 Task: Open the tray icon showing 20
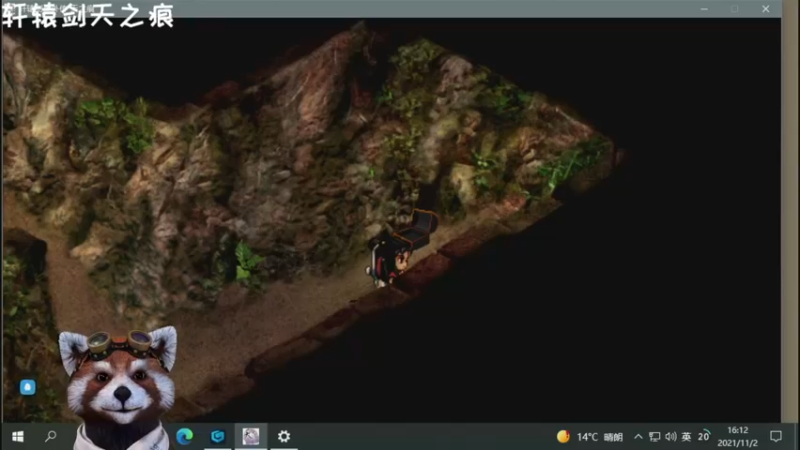(x=704, y=436)
